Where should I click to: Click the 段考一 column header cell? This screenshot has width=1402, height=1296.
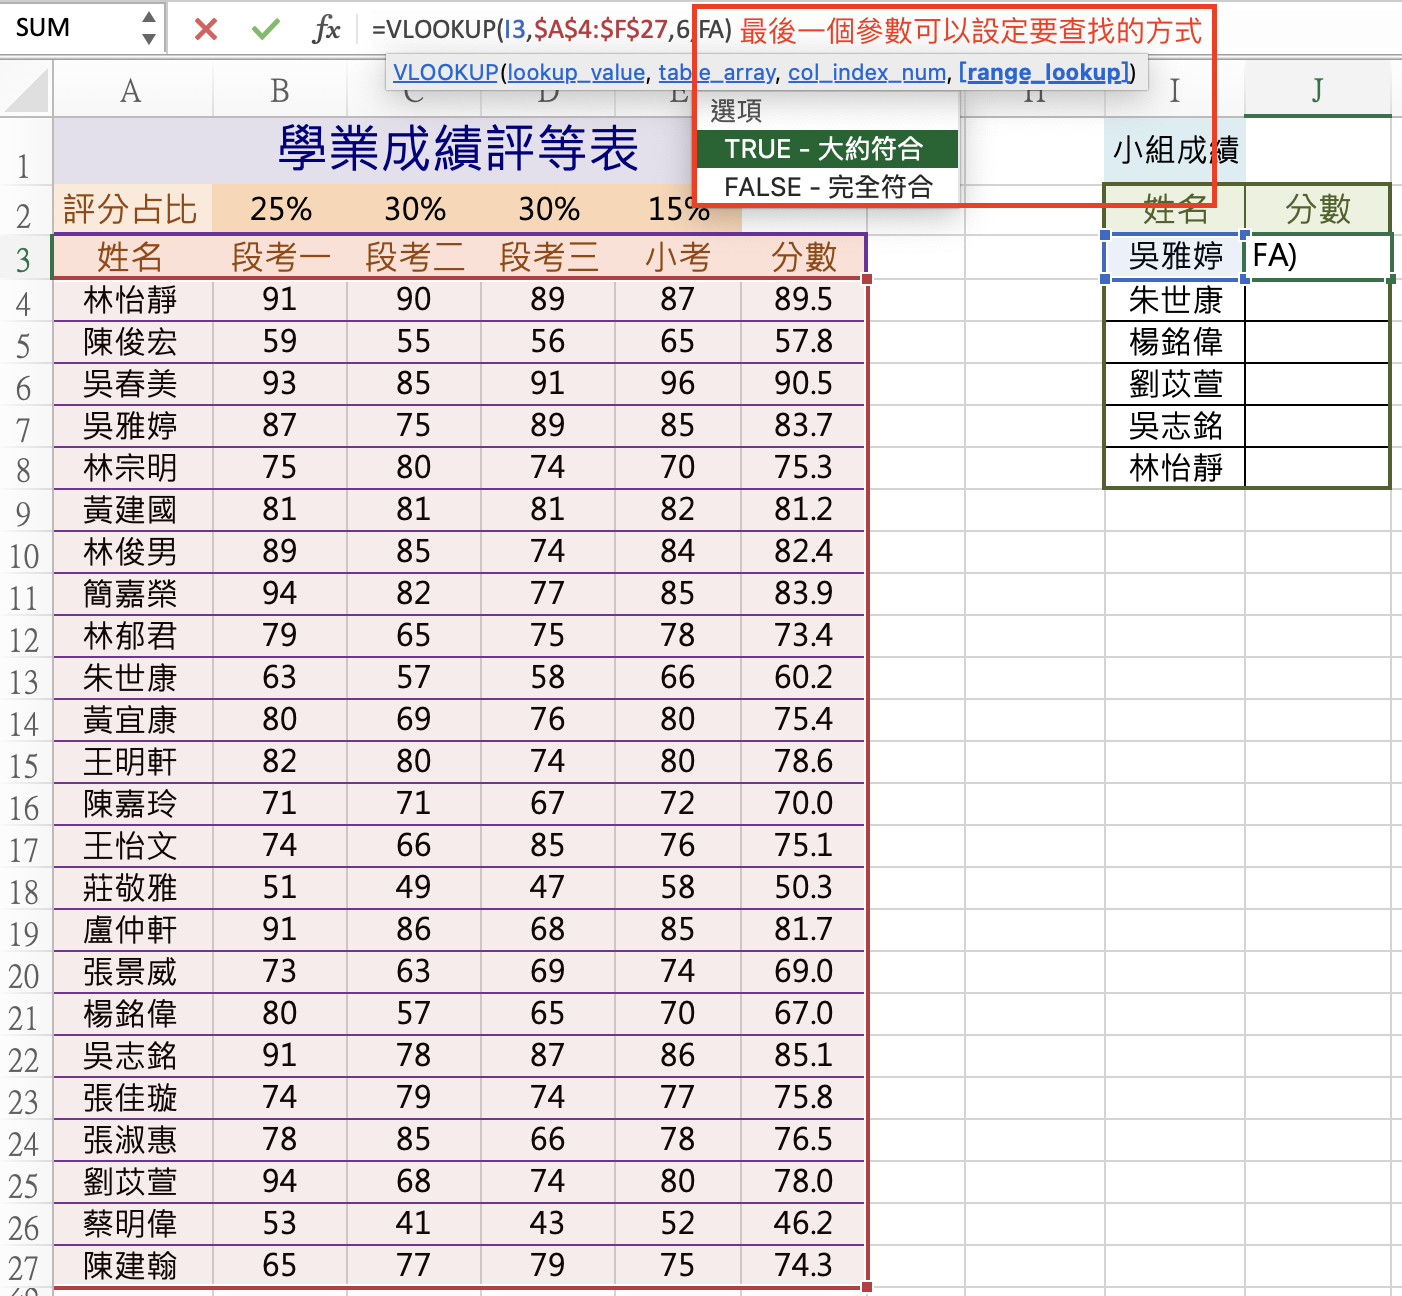(x=280, y=257)
